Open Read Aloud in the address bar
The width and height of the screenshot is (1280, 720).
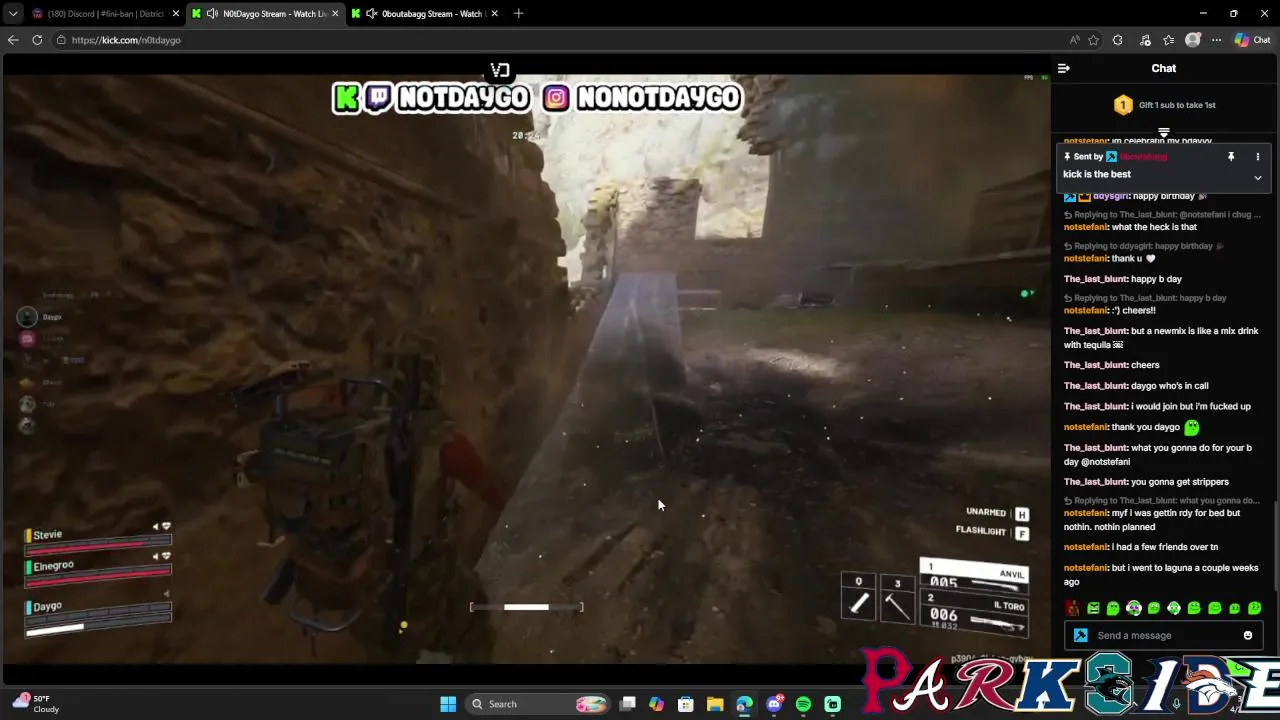coord(1074,40)
